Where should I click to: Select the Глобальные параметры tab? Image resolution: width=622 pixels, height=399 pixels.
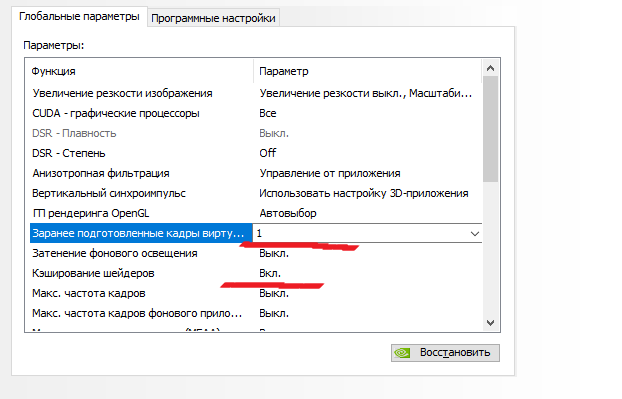[79, 17]
